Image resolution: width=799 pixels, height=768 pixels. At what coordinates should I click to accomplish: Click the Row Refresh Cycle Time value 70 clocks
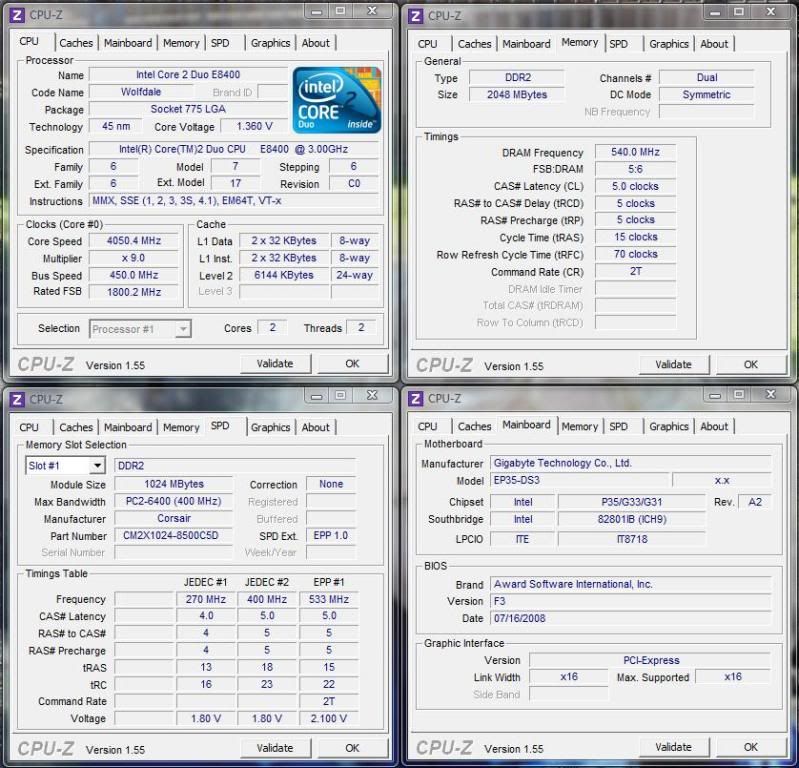(x=635, y=254)
